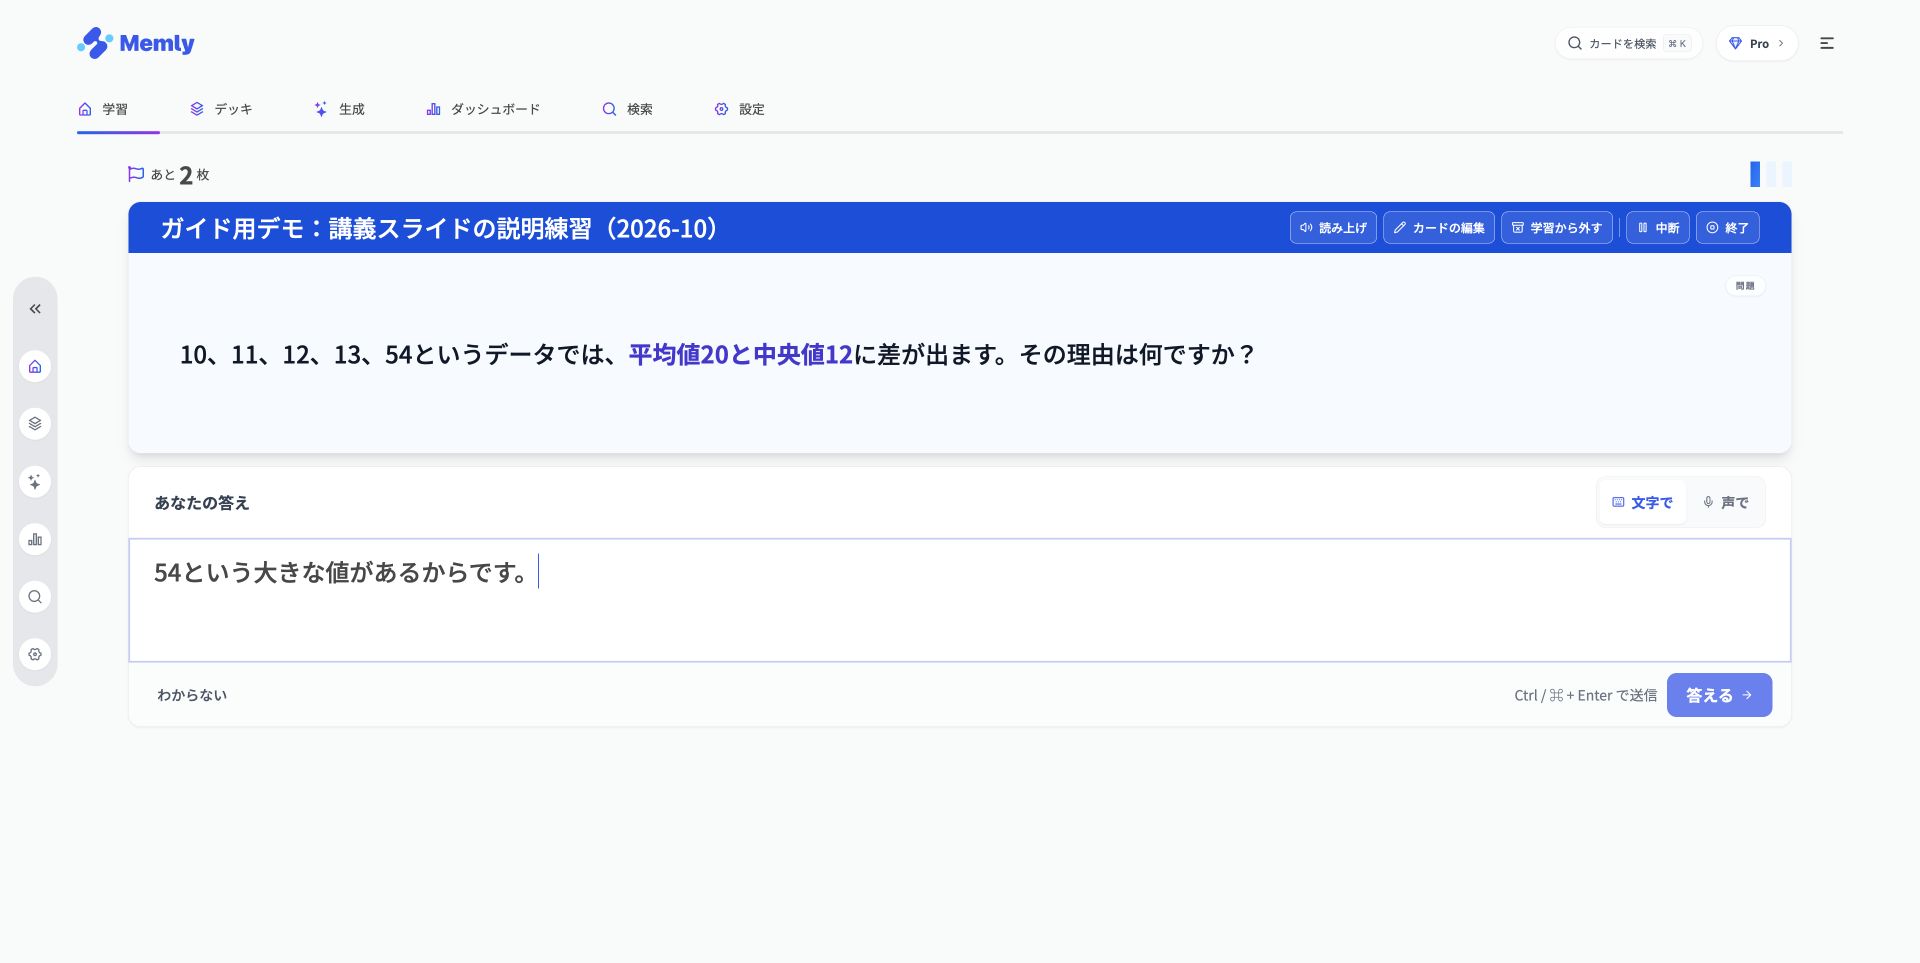Click the deck title ガイド用デモ：講義スライドの説明練習

click(439, 228)
